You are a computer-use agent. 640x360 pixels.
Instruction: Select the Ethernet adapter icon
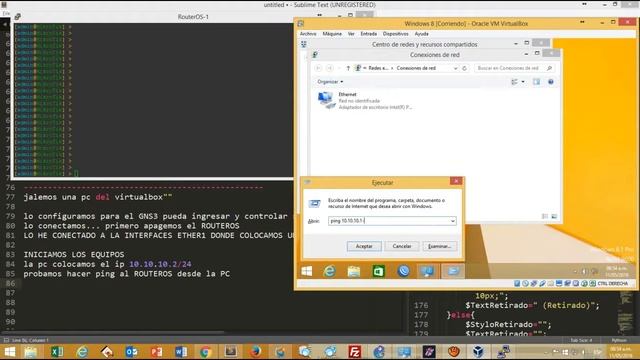click(326, 100)
